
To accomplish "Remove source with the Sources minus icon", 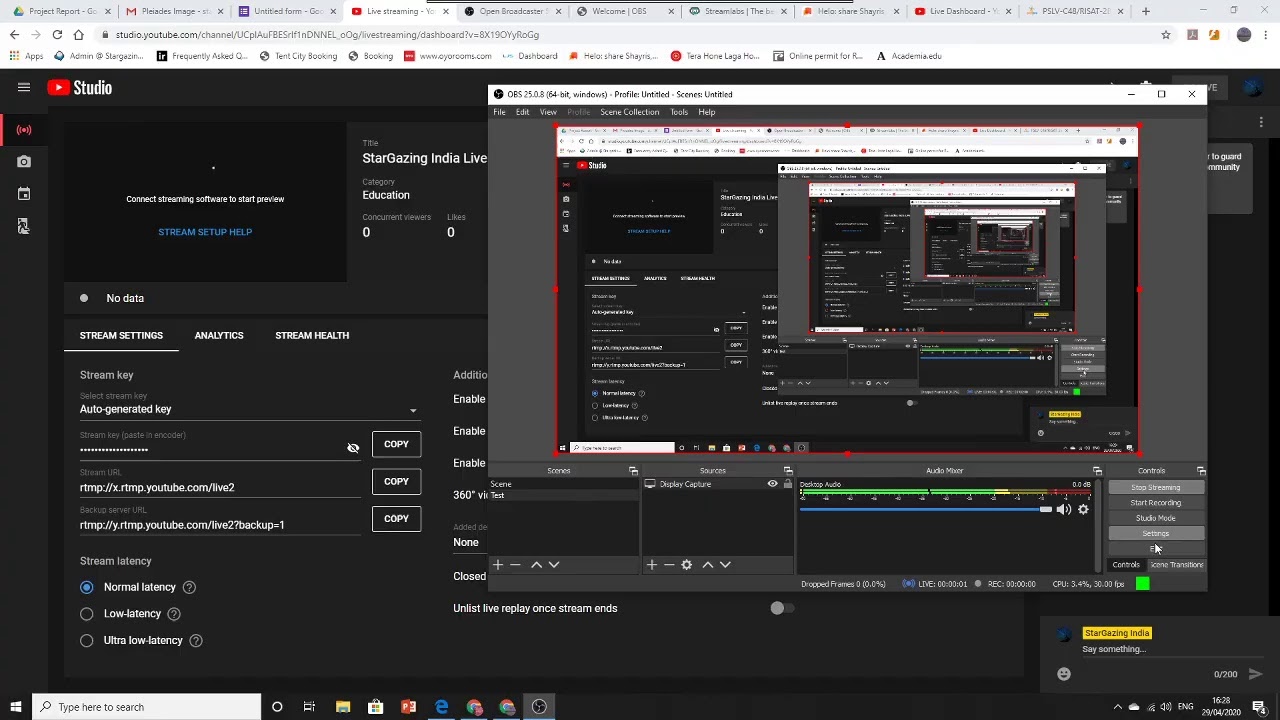I will point(669,565).
